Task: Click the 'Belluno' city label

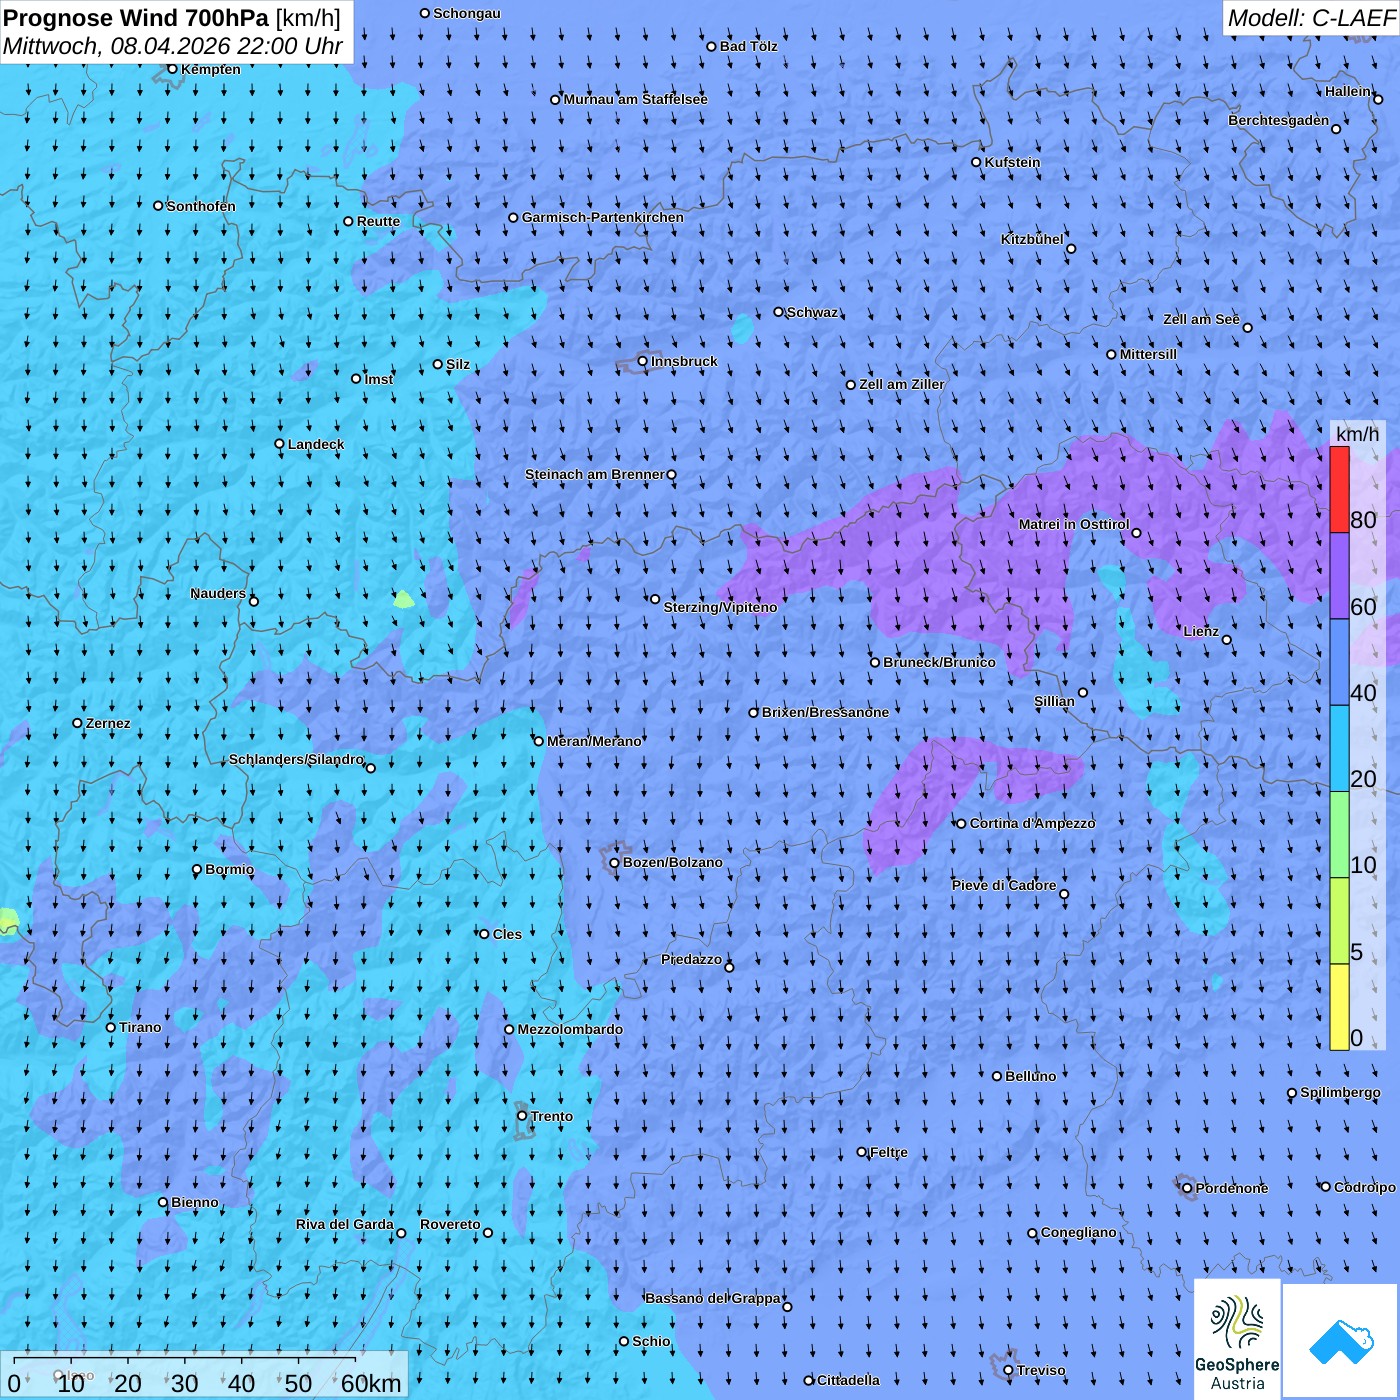Action: [1030, 1076]
